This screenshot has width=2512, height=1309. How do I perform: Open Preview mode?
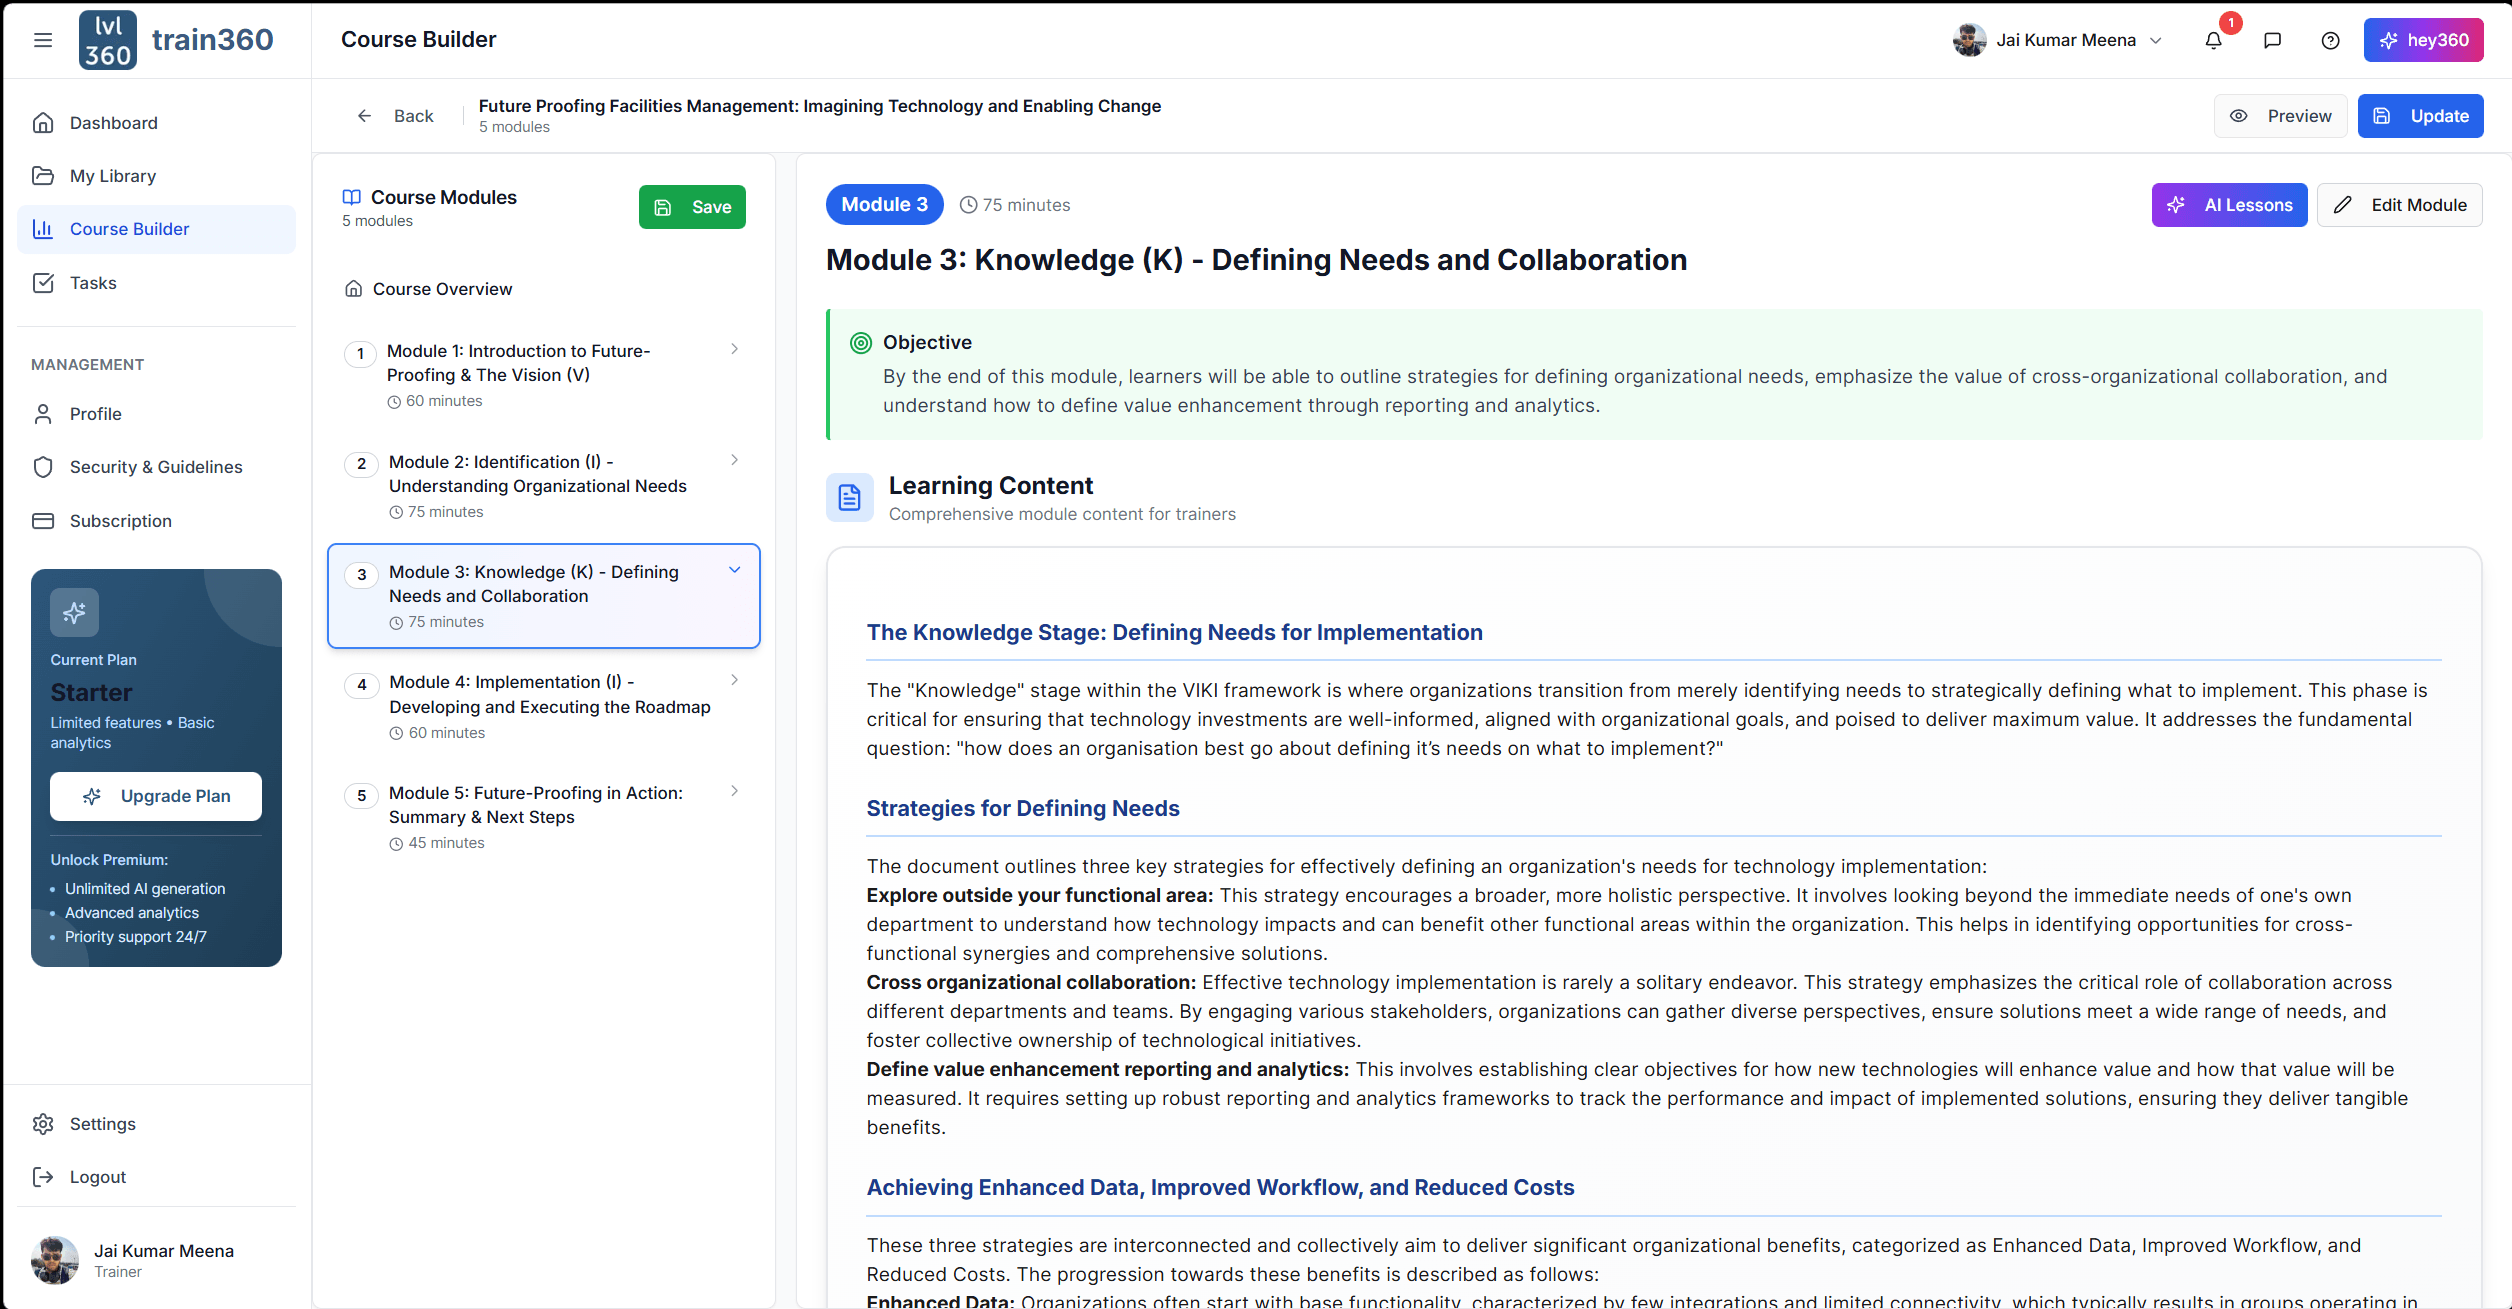(2281, 116)
